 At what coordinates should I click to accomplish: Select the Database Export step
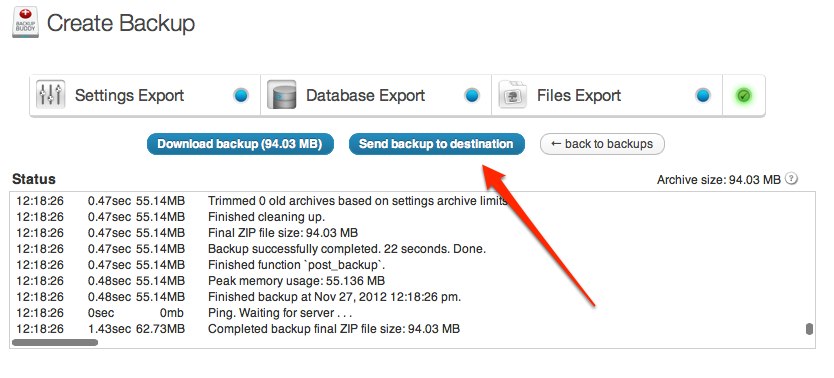[376, 95]
